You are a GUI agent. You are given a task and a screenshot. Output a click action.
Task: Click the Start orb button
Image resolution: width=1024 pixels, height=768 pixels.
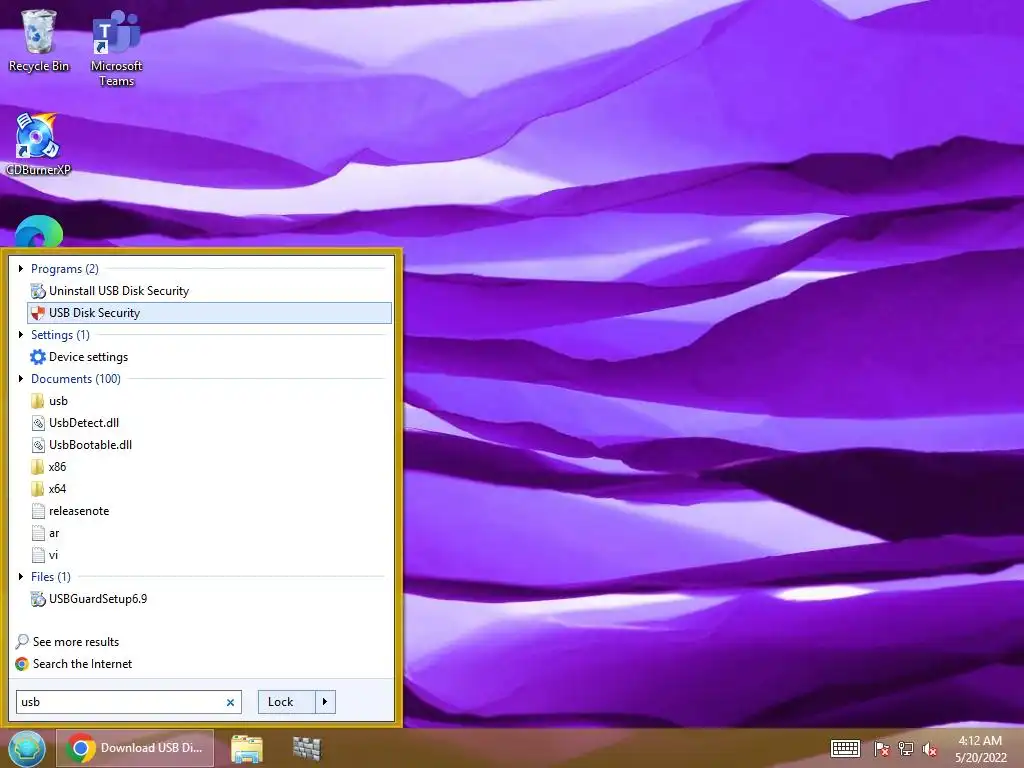(x=27, y=748)
